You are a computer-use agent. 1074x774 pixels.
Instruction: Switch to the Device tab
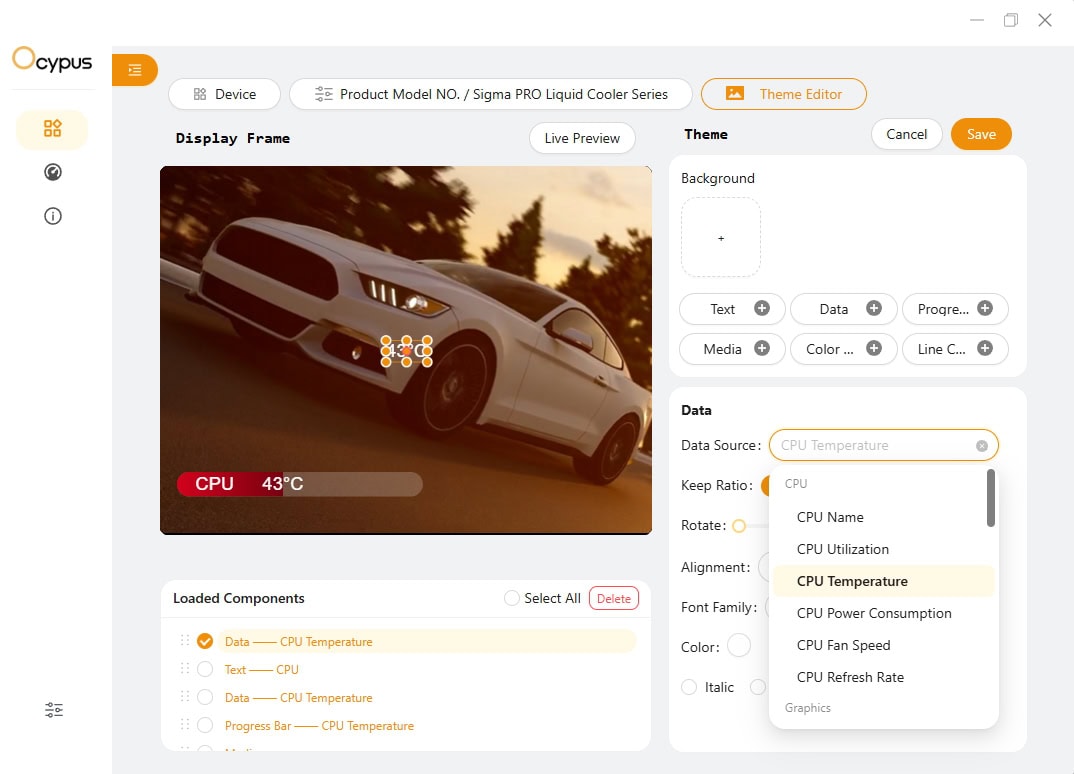[x=225, y=94]
